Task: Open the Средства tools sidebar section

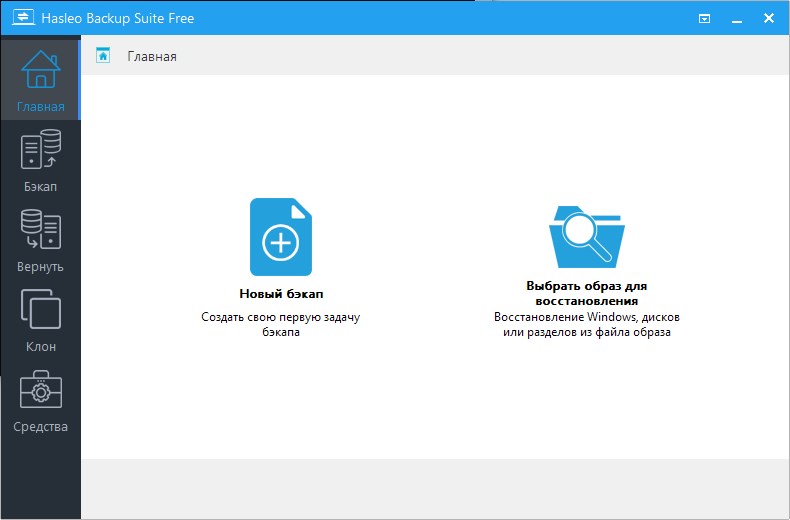Action: click(40, 401)
